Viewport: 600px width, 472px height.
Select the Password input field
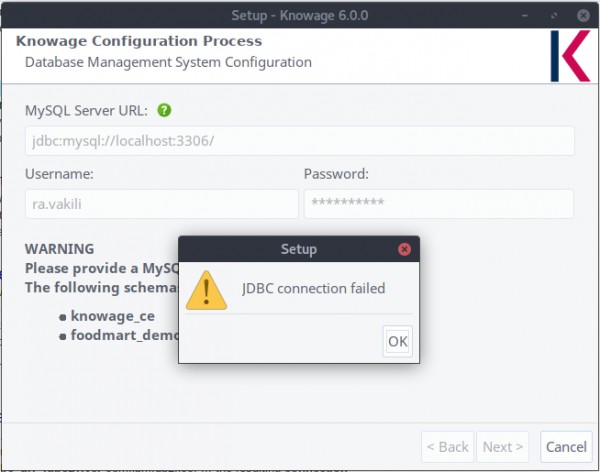(x=438, y=204)
